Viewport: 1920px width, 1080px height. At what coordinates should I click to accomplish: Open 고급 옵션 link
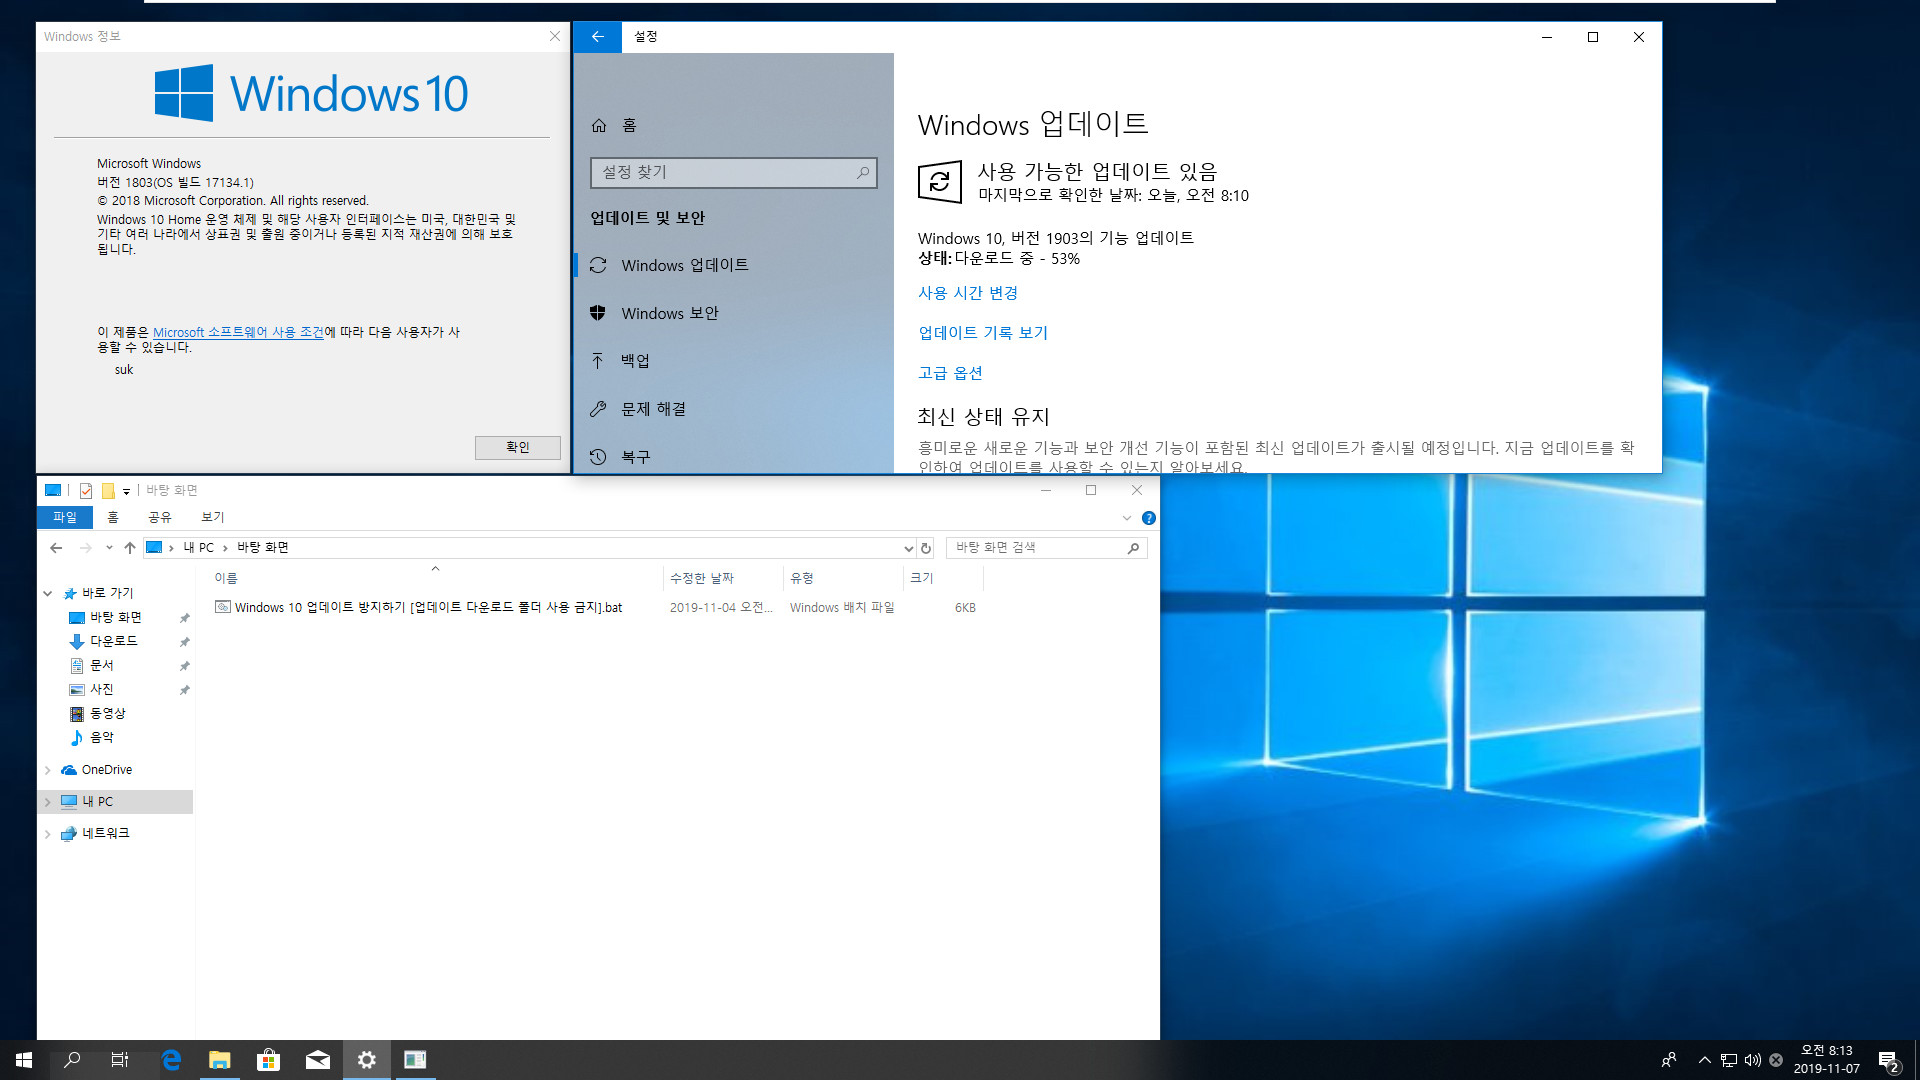pos(950,373)
